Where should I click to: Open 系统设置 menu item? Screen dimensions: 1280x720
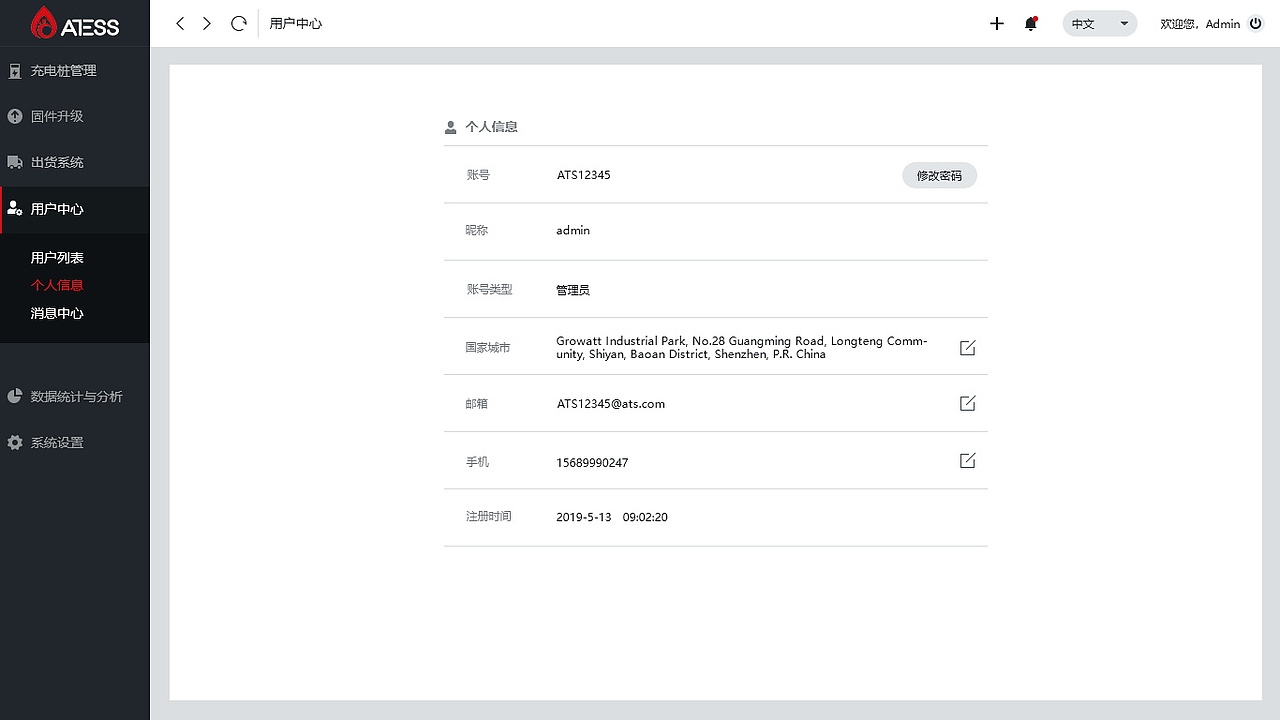tap(57, 443)
